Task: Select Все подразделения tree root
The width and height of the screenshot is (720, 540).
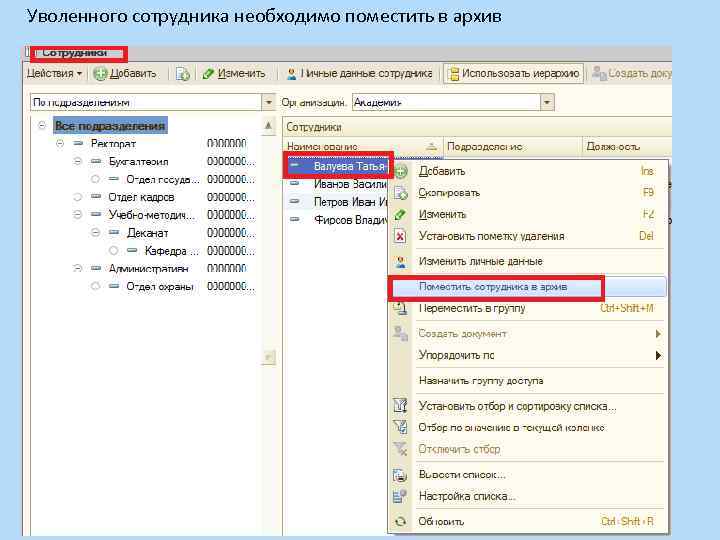Action: click(x=110, y=126)
